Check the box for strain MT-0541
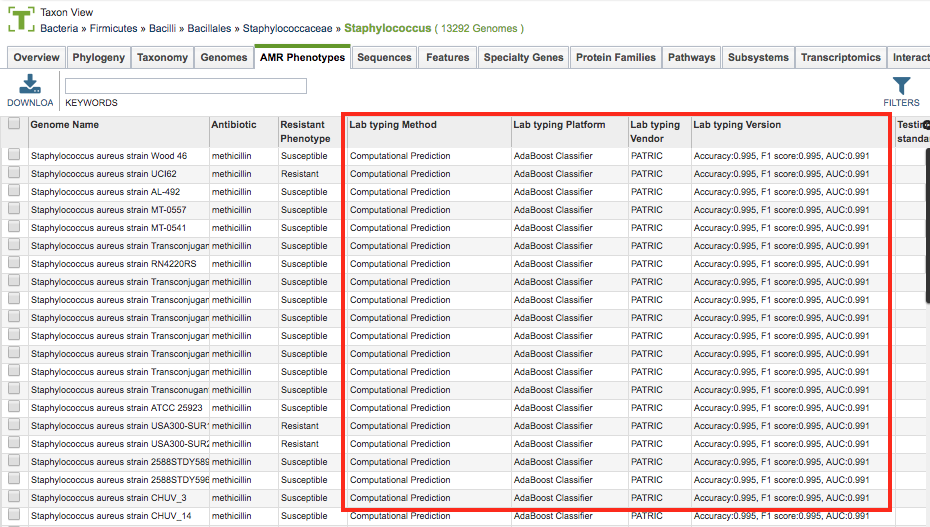The height and width of the screenshot is (527, 930). [x=14, y=226]
